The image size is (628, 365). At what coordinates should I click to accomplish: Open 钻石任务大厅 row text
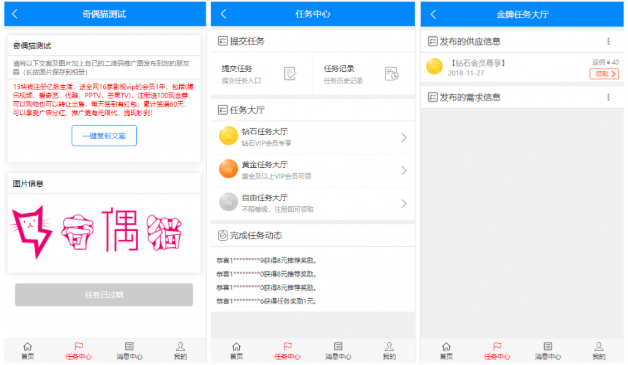tap(265, 132)
